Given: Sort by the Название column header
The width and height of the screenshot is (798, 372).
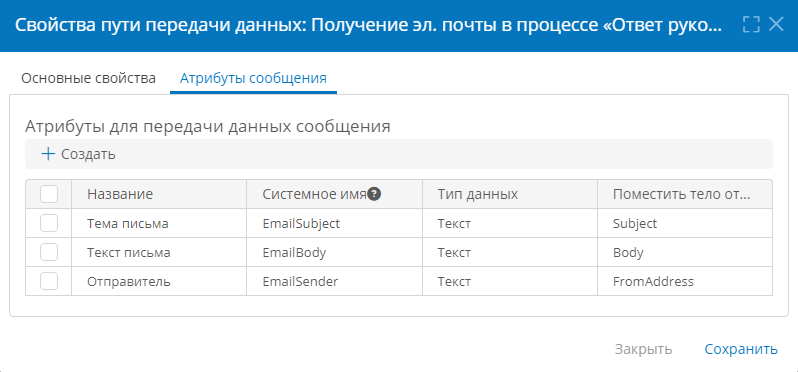Looking at the screenshot, I should 159,194.
